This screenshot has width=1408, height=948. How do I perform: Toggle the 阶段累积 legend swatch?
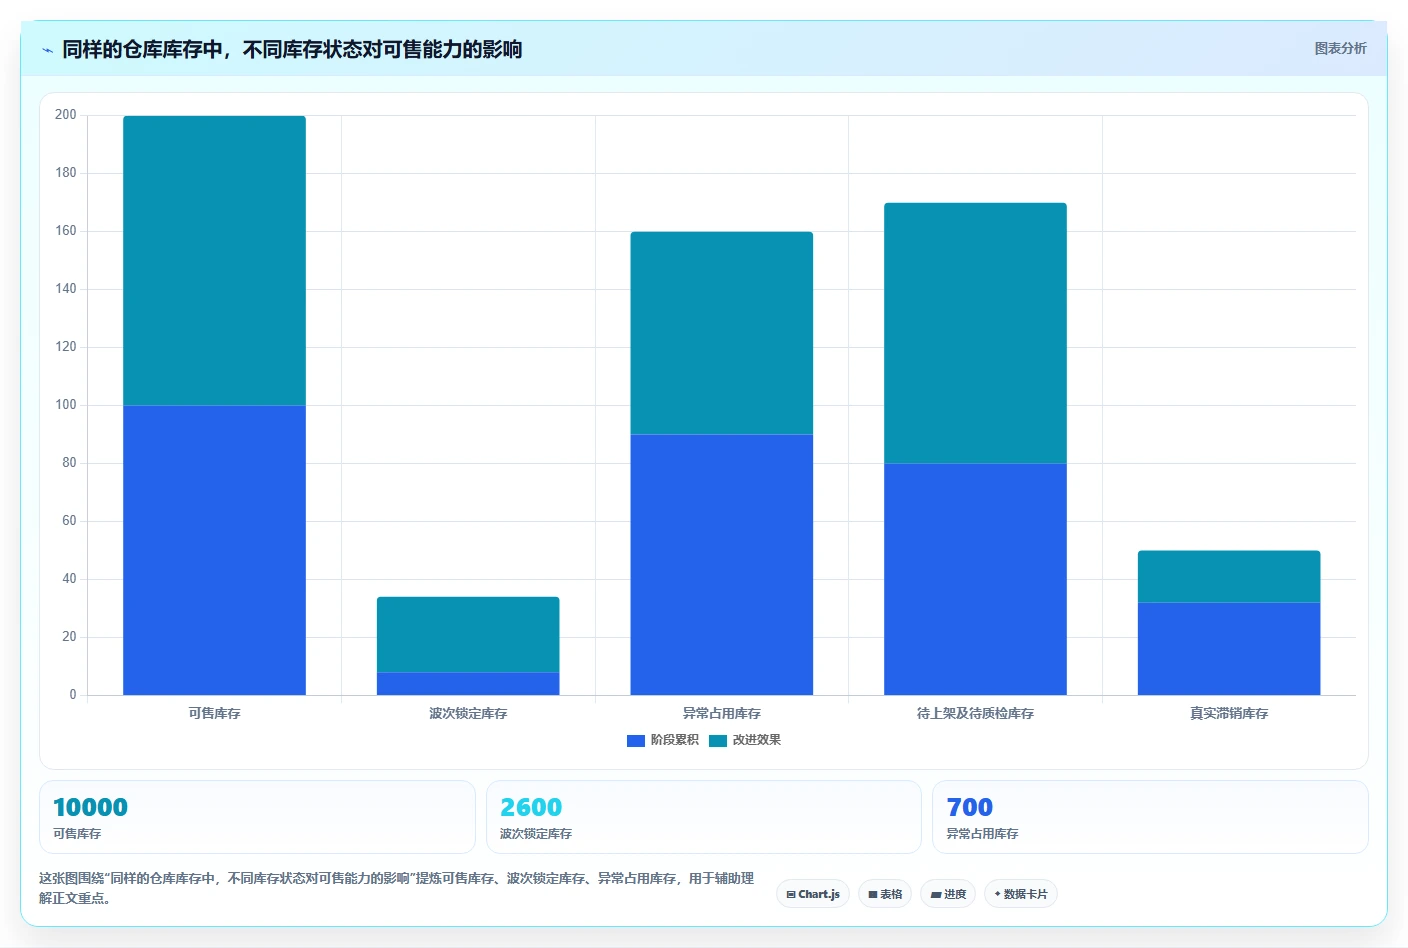click(x=635, y=741)
